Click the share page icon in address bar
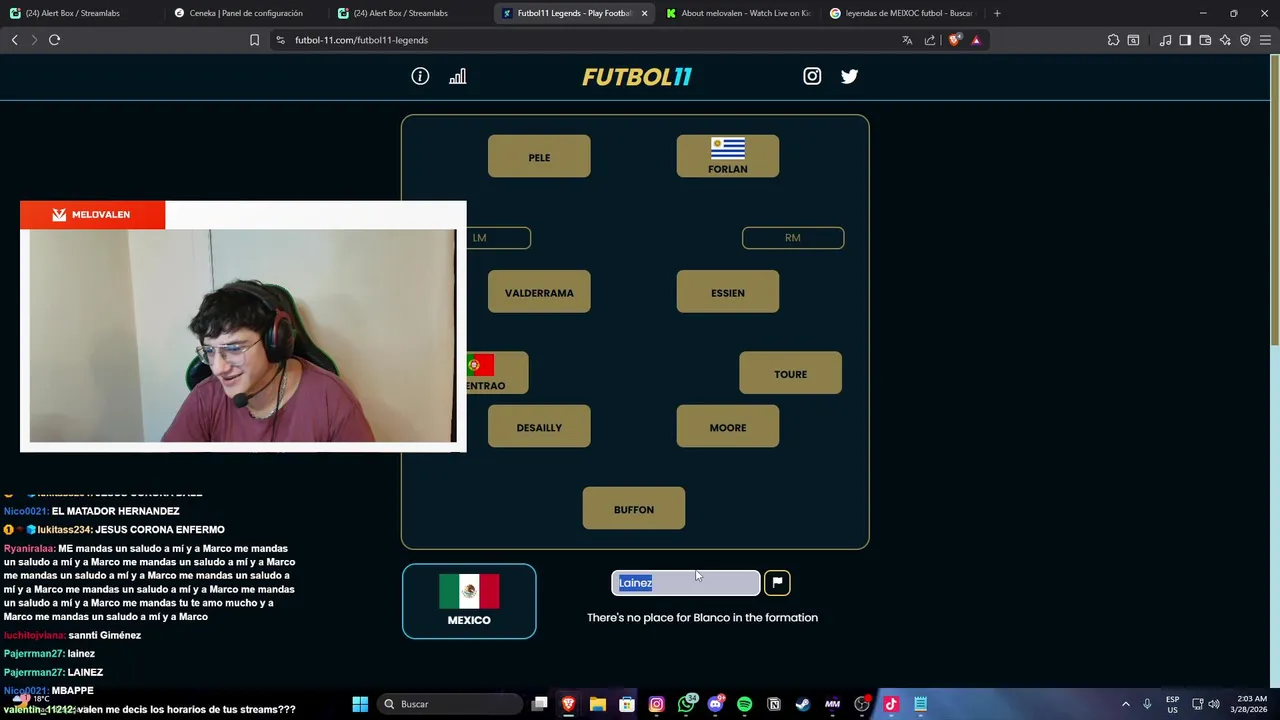 930,40
